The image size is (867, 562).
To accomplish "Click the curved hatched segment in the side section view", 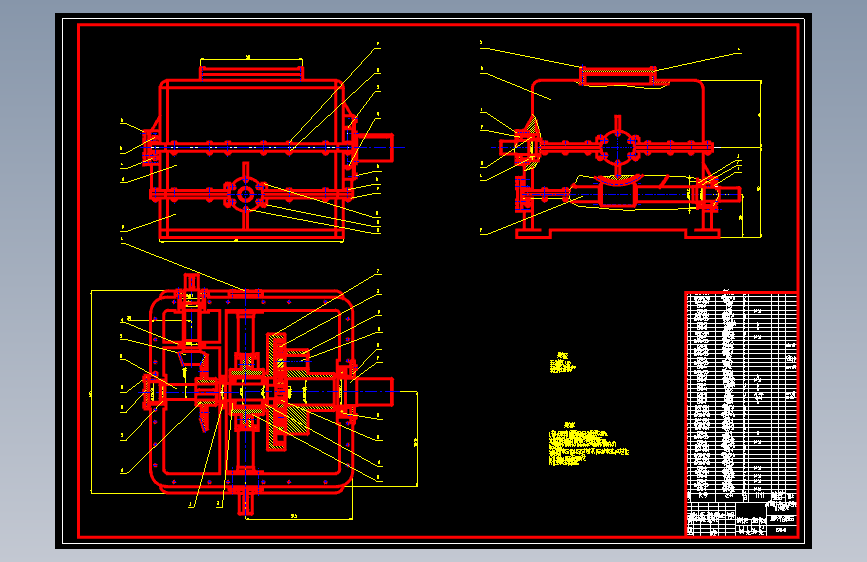I will pos(618,180).
